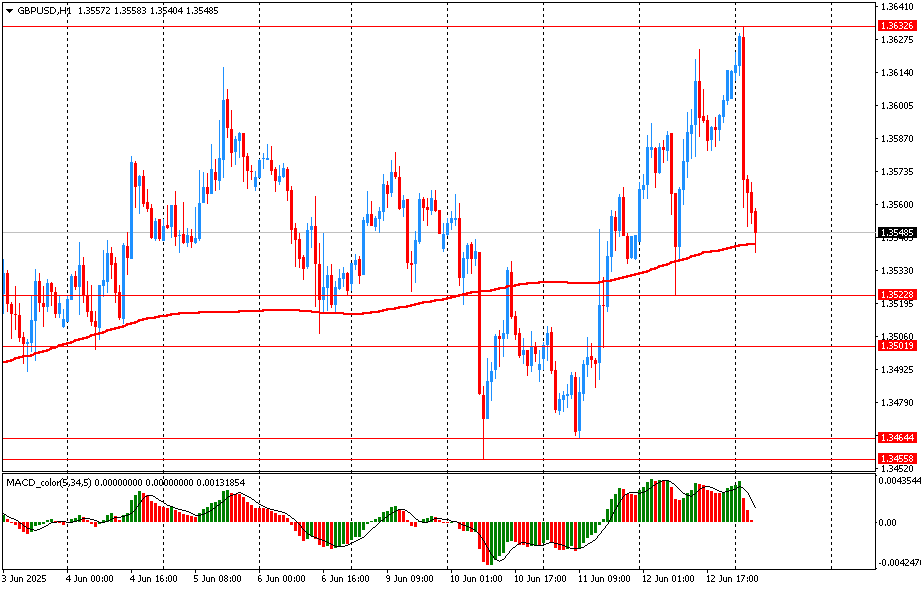The height and width of the screenshot is (590, 921).
Task: Click the red 1.36326 price label
Action: pyautogui.click(x=895, y=25)
